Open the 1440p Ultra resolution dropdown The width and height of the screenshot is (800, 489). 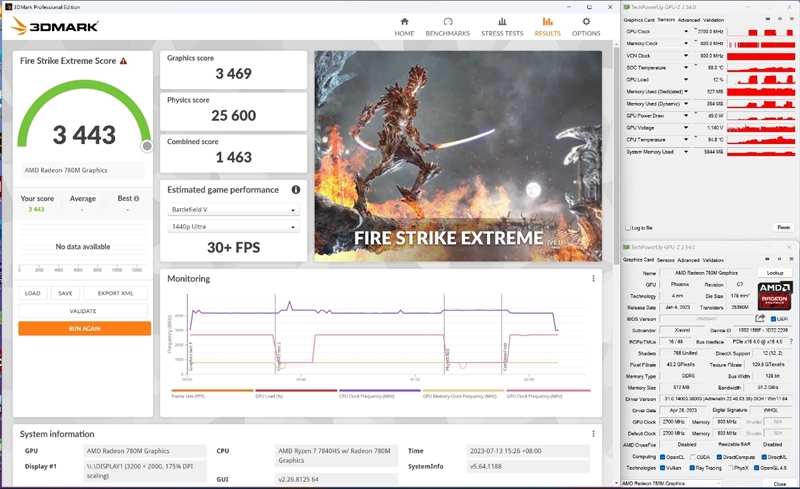[x=232, y=227]
